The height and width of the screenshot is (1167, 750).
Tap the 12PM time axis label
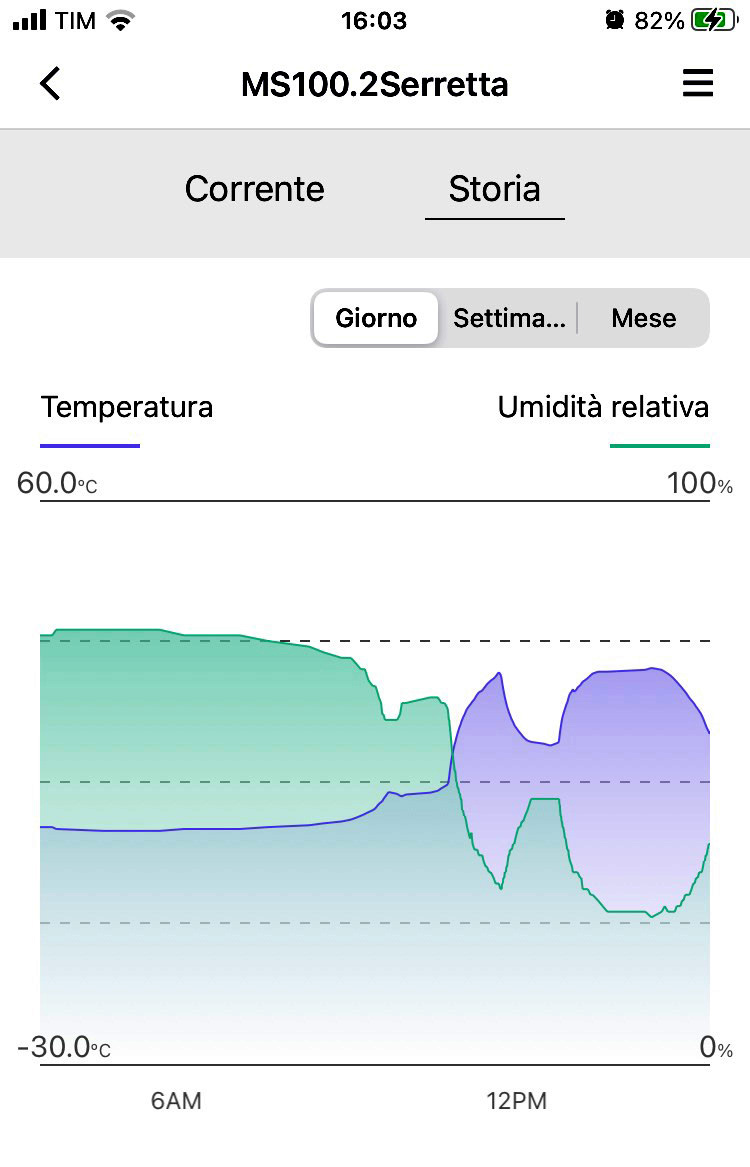click(516, 1101)
